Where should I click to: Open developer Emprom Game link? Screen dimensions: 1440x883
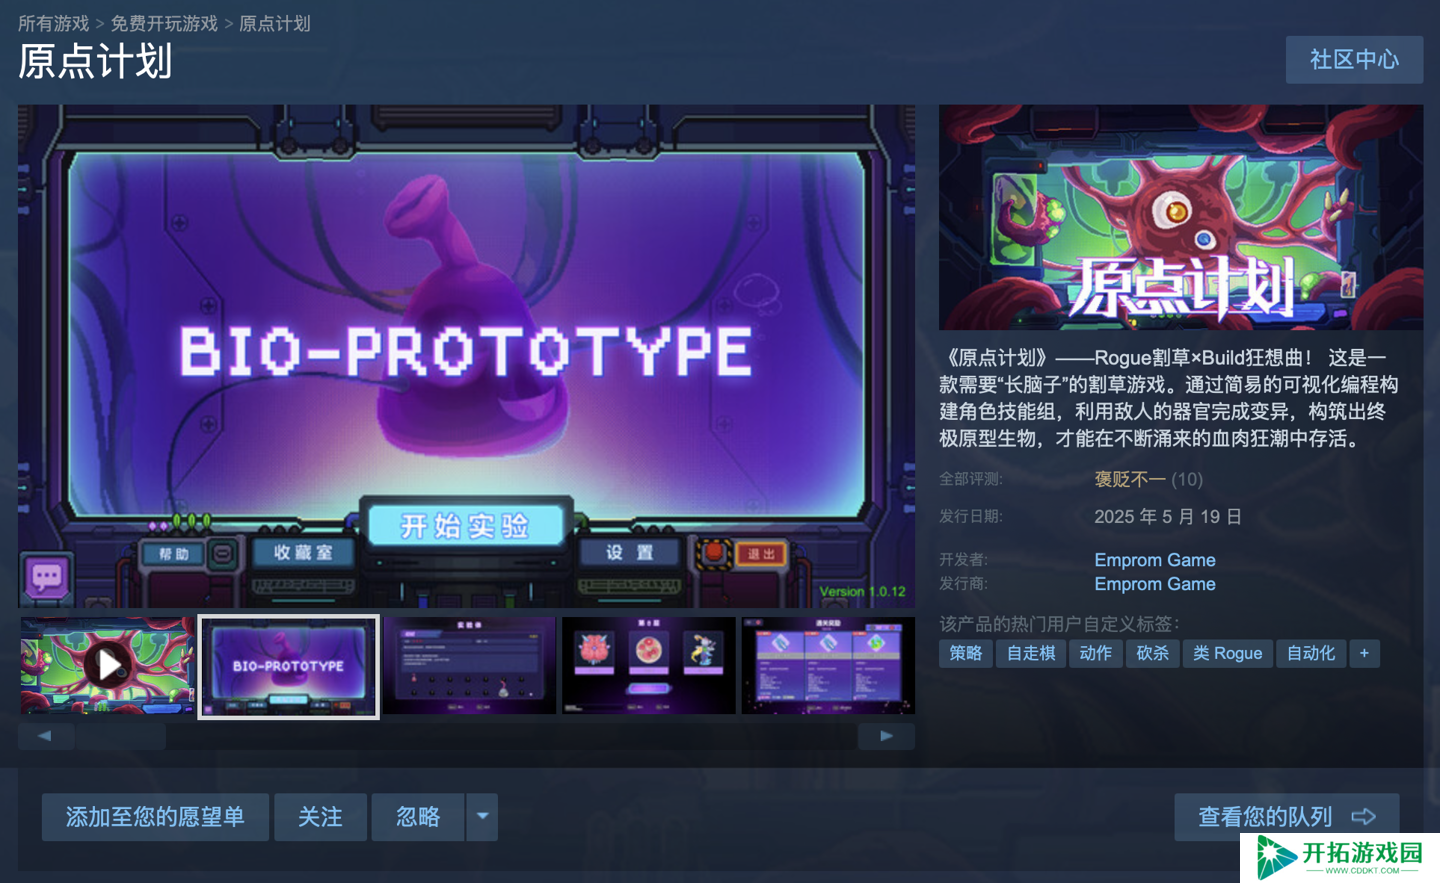tap(1155, 560)
